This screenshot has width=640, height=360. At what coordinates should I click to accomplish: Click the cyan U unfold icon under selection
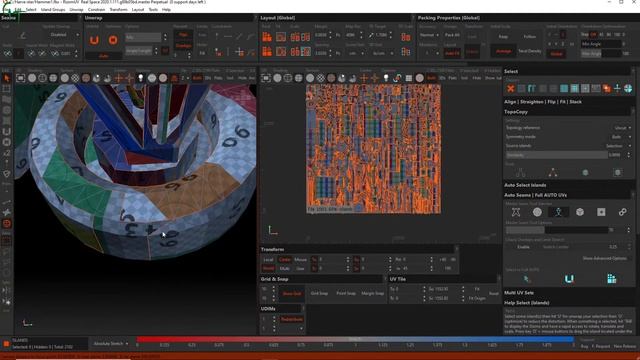point(569,279)
